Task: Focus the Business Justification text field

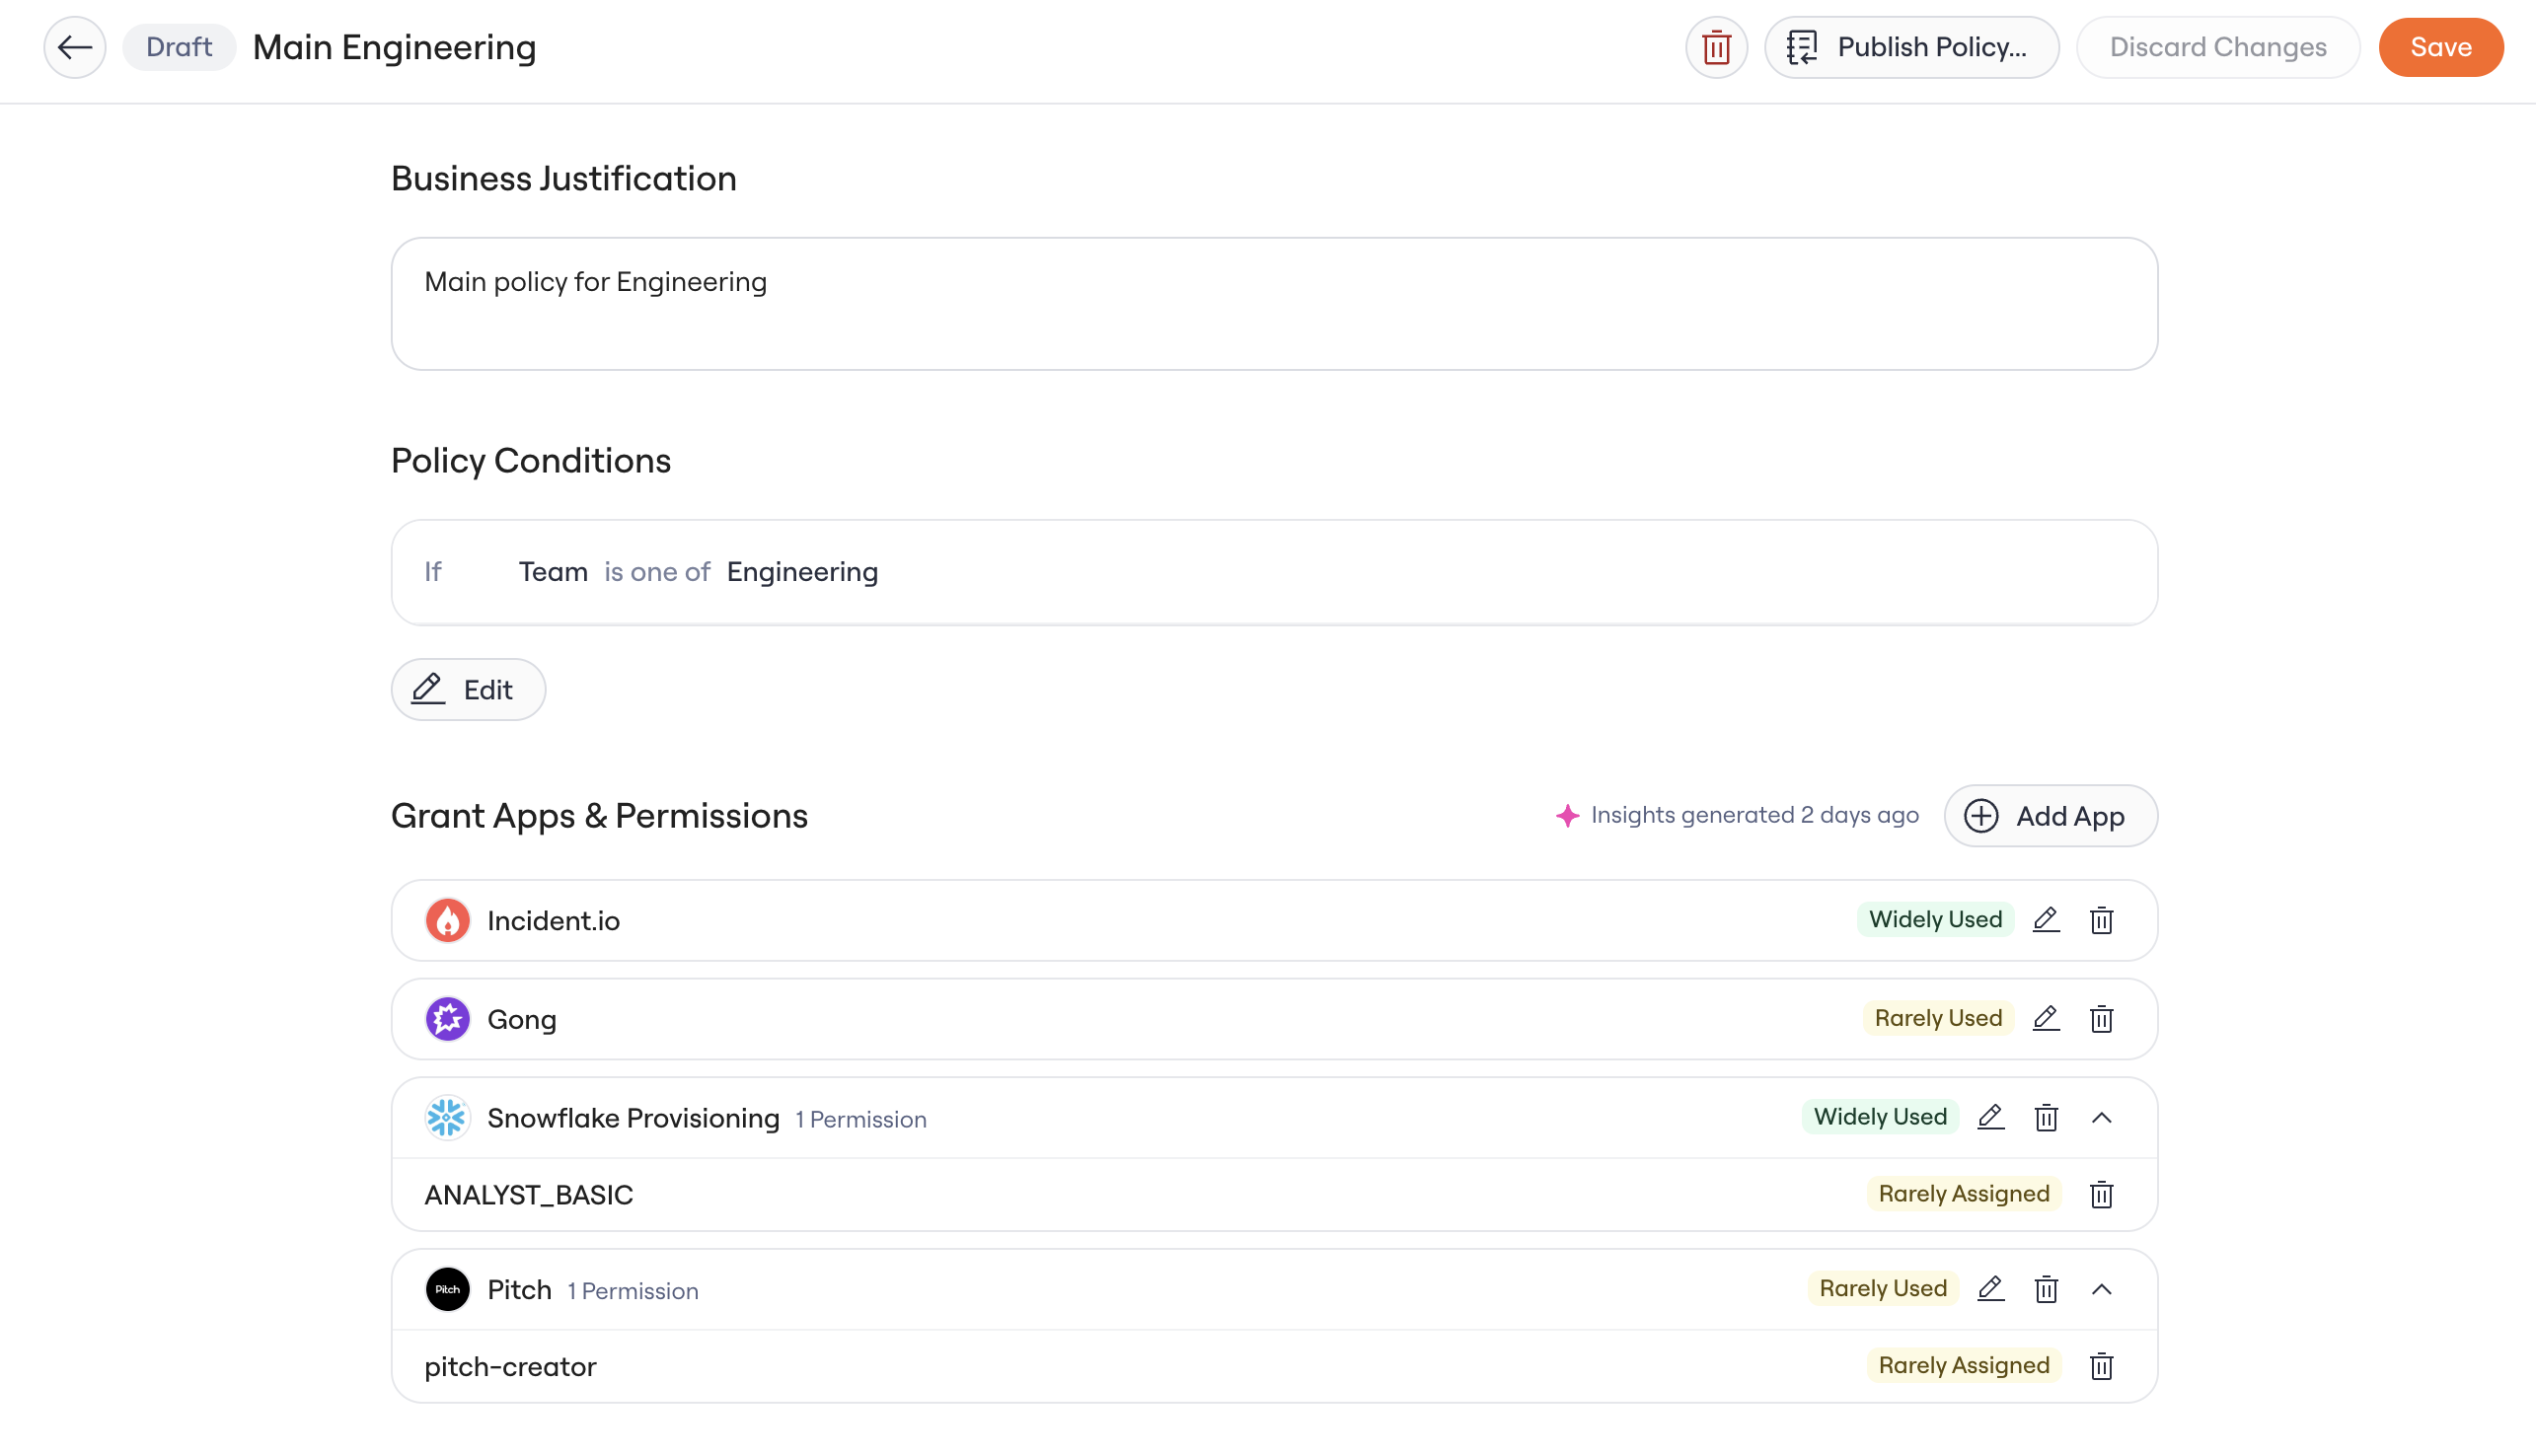Action: (x=1274, y=303)
